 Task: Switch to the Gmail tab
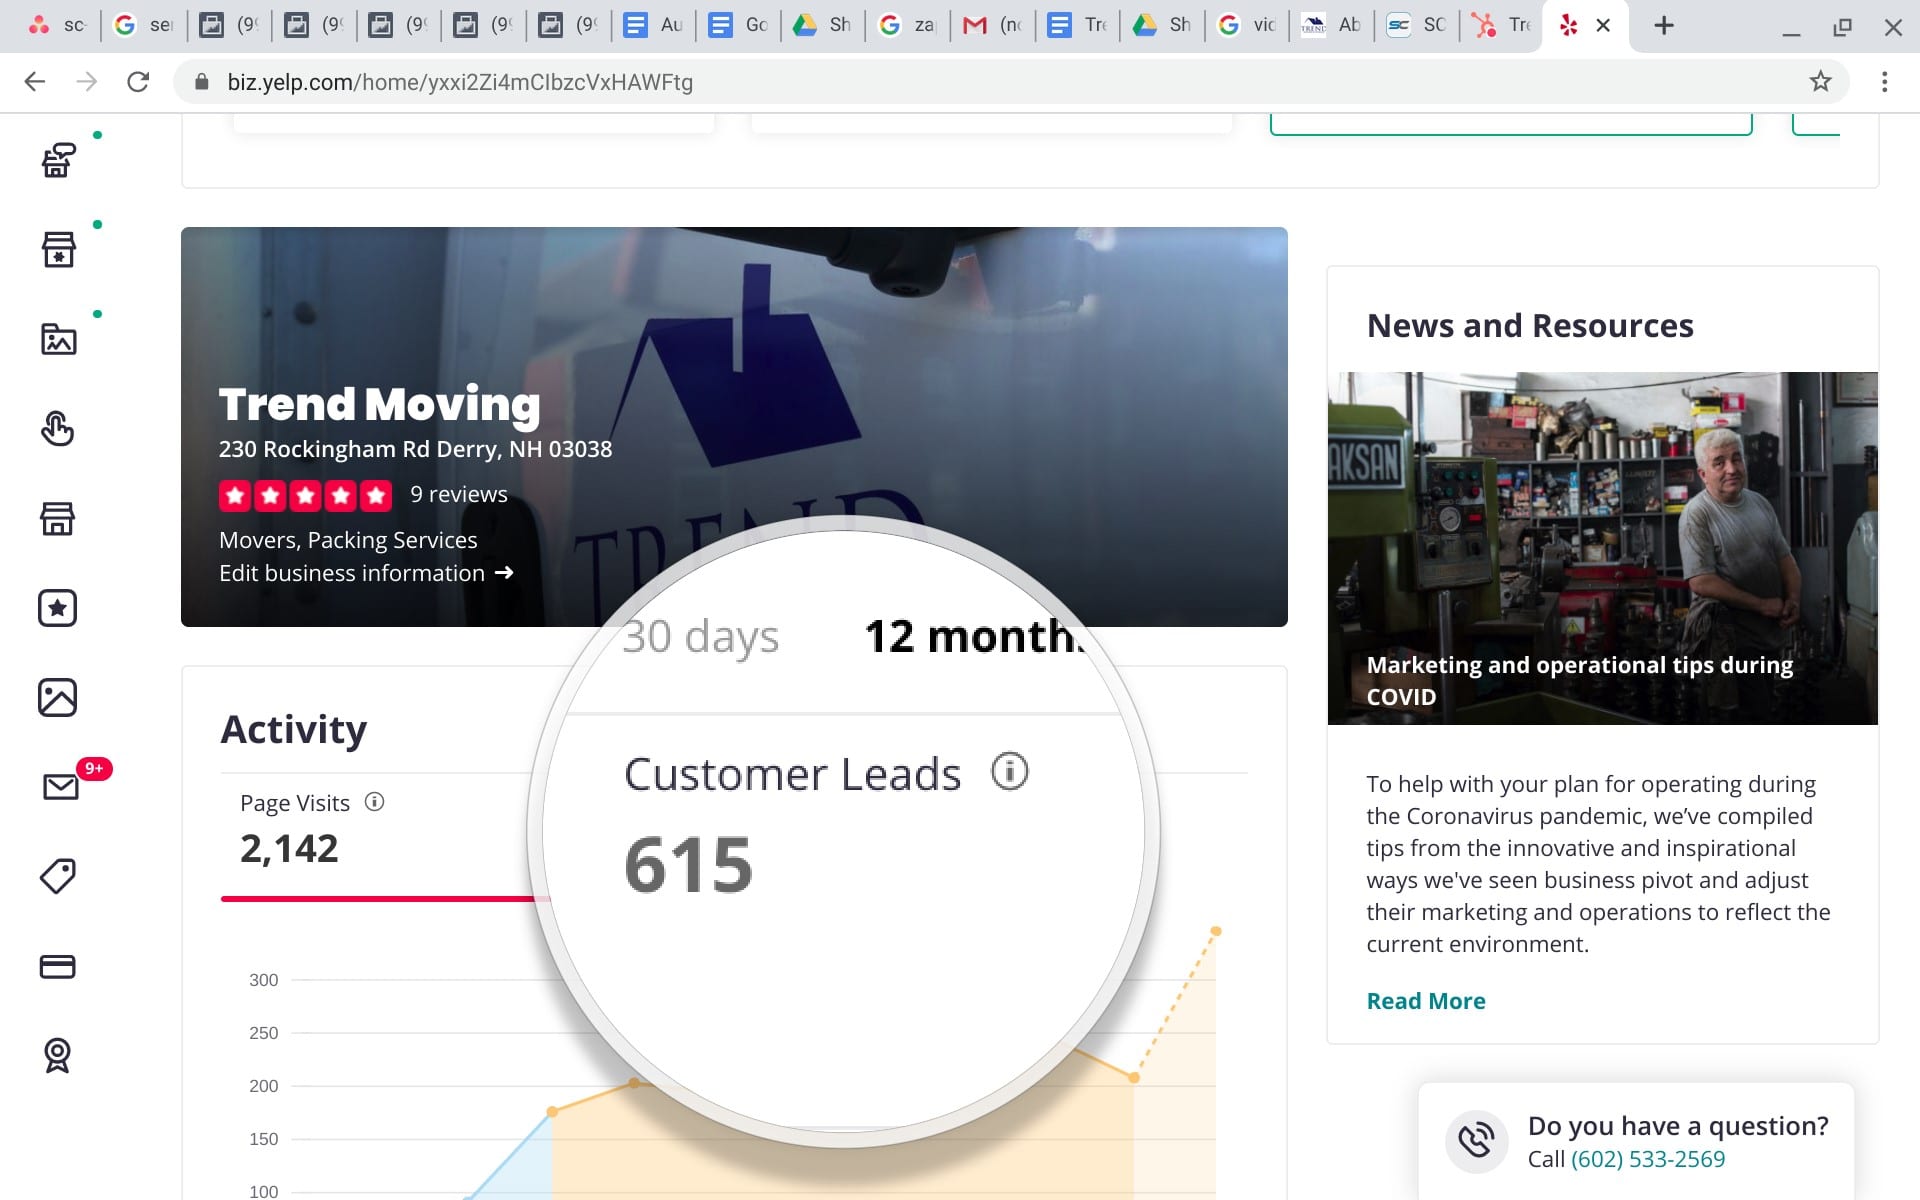tap(992, 25)
